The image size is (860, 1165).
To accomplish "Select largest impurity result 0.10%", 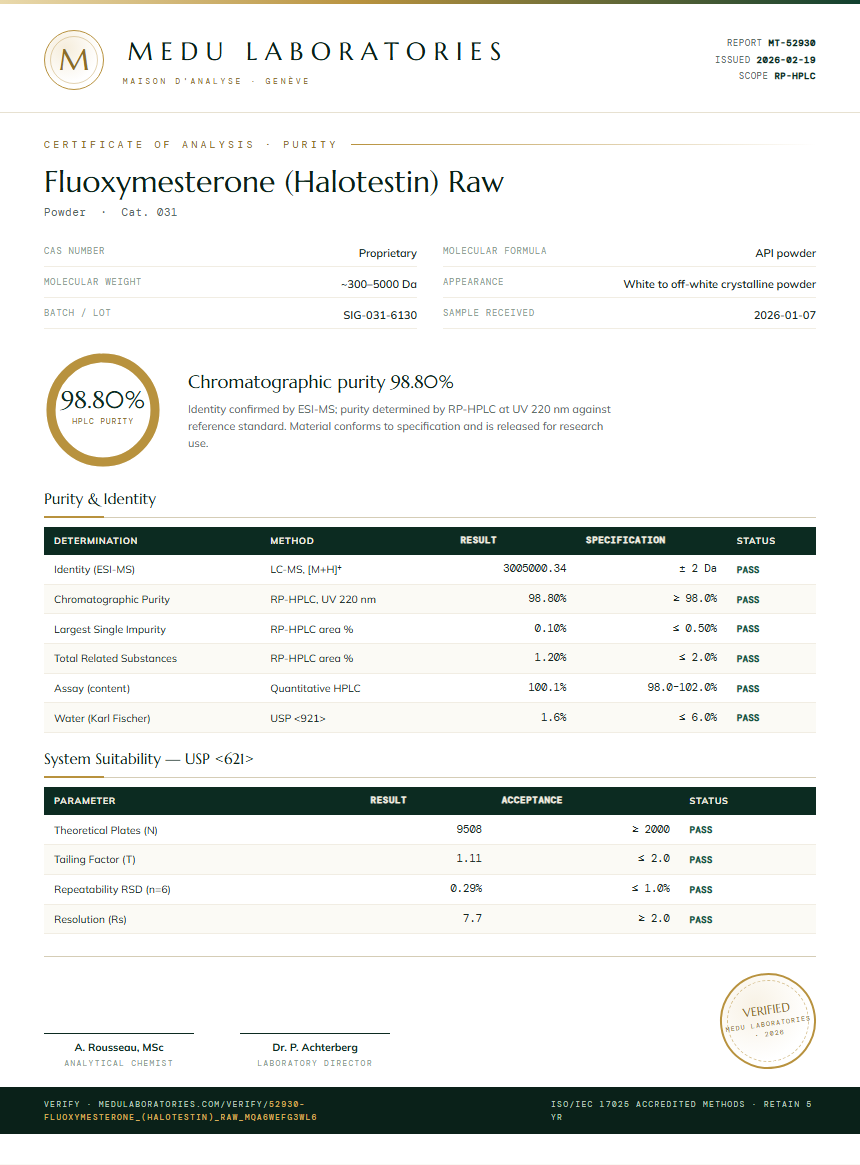I will point(550,629).
